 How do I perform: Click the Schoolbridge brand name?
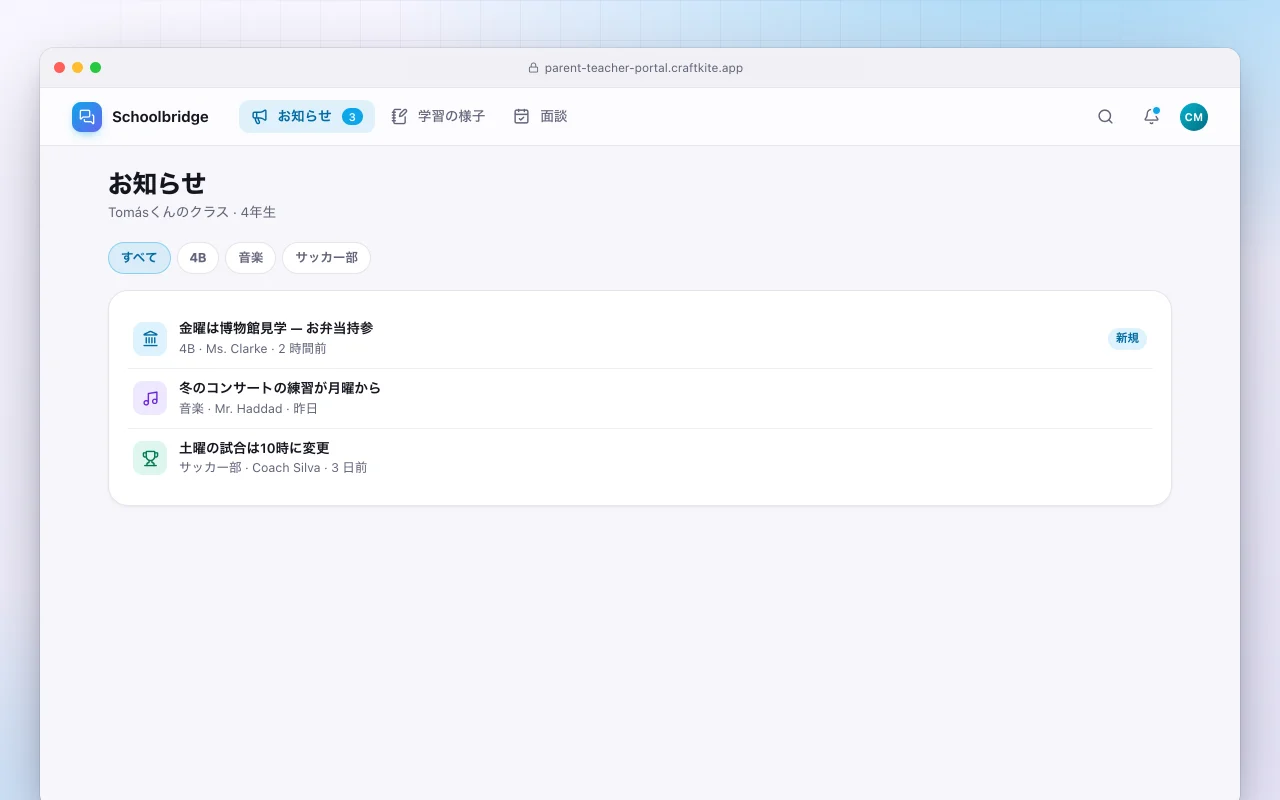point(160,117)
